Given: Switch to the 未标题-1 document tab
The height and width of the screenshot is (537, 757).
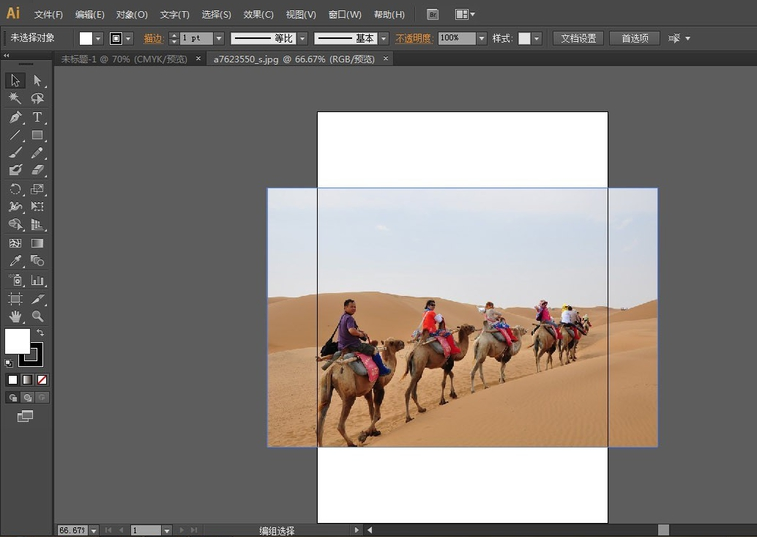Looking at the screenshot, I should click(x=123, y=59).
